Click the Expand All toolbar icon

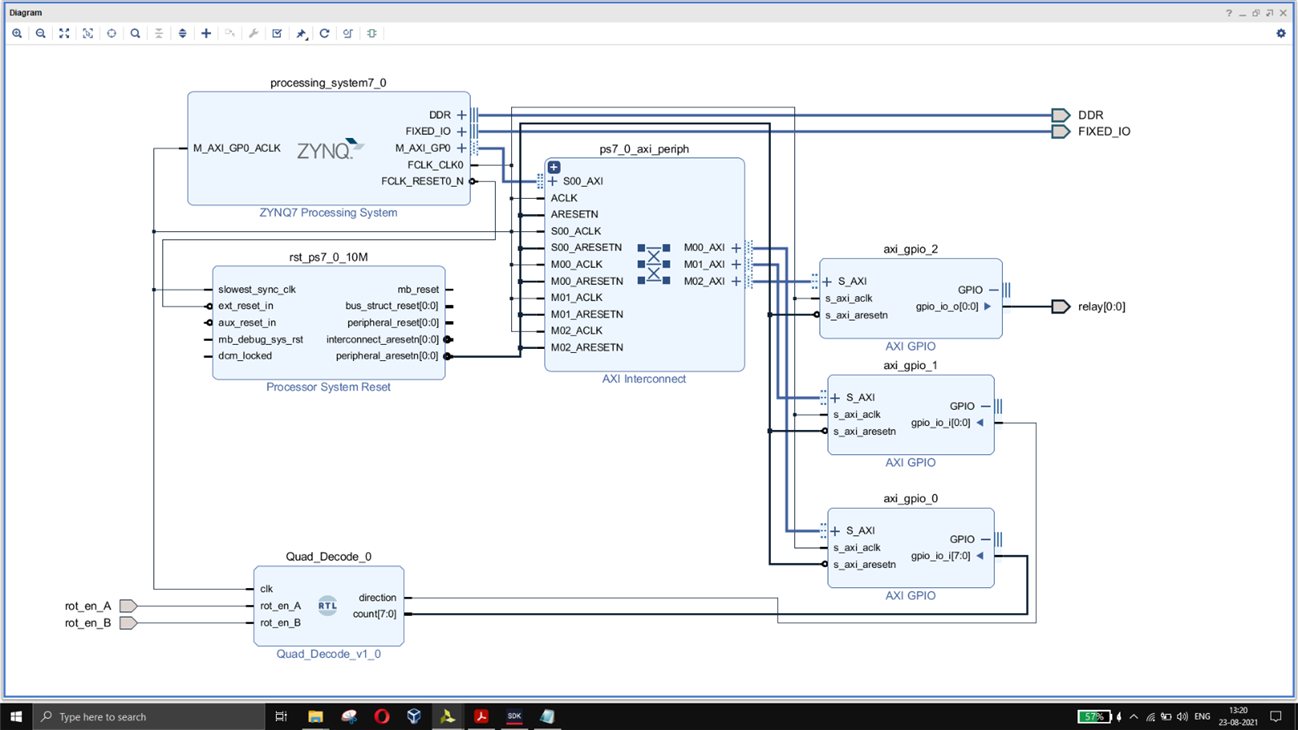click(x=182, y=33)
